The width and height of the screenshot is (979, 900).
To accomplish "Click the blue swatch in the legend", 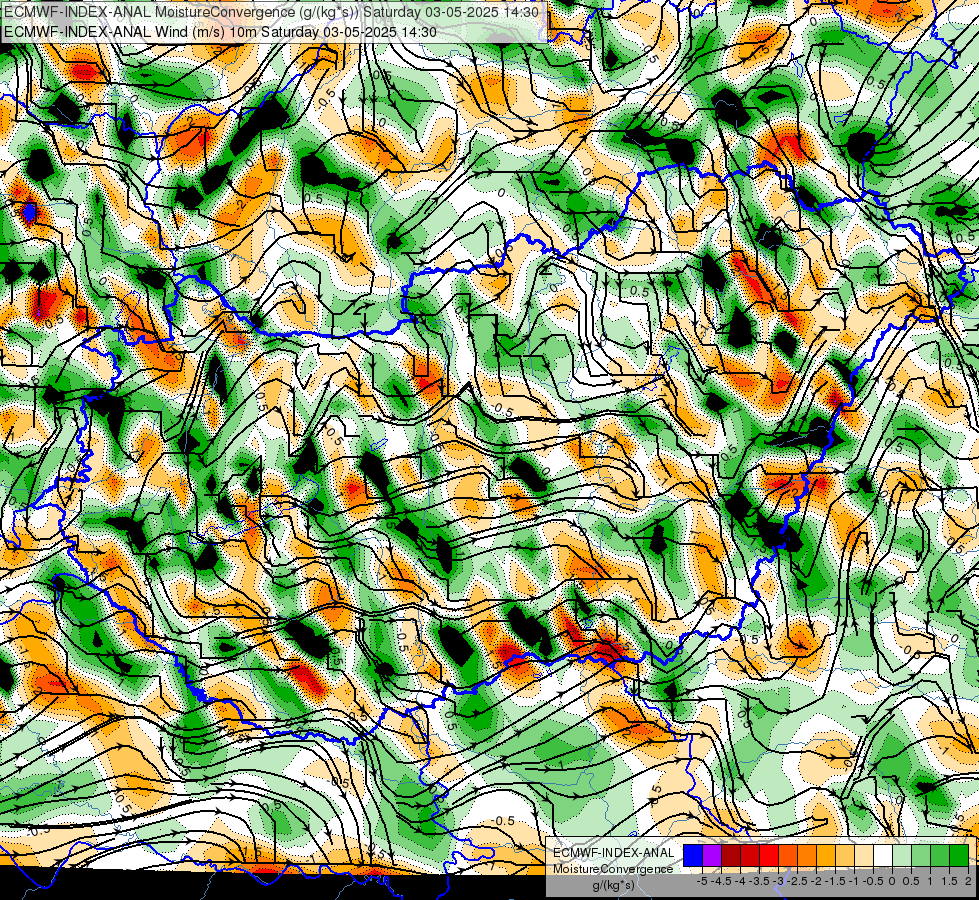I will pyautogui.click(x=693, y=855).
